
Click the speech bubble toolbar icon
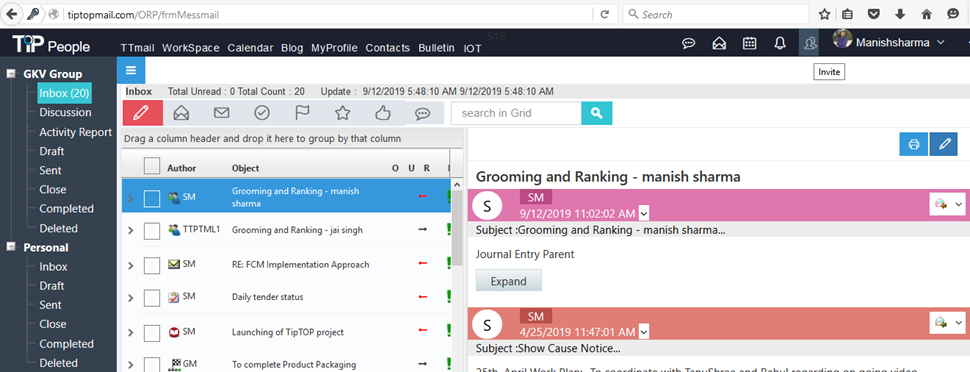point(423,113)
